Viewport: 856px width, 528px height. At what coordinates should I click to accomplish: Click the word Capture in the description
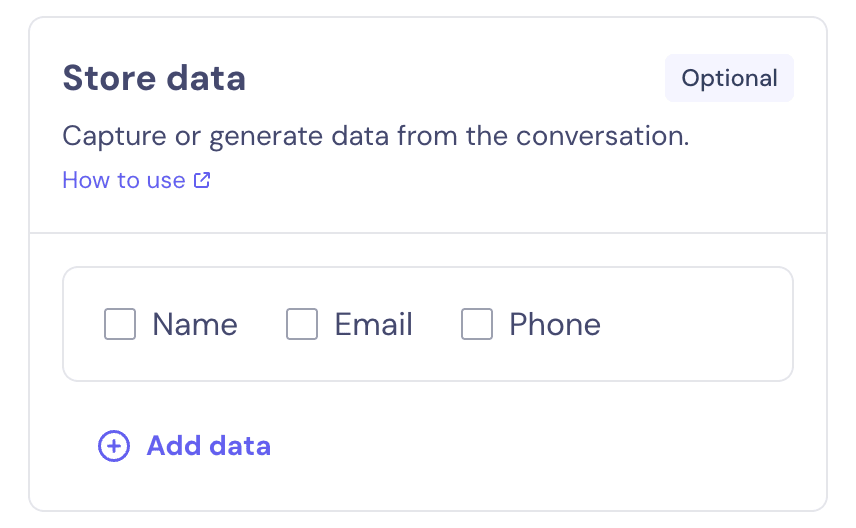pos(103,136)
